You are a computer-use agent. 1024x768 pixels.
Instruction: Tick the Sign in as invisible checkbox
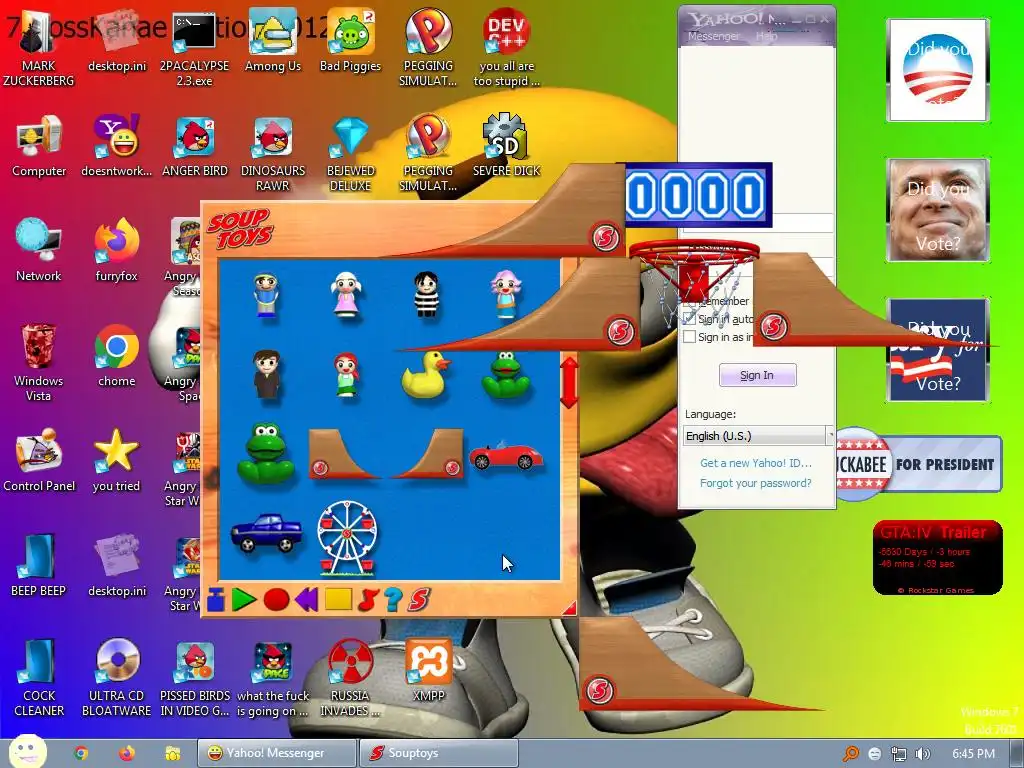pos(690,337)
